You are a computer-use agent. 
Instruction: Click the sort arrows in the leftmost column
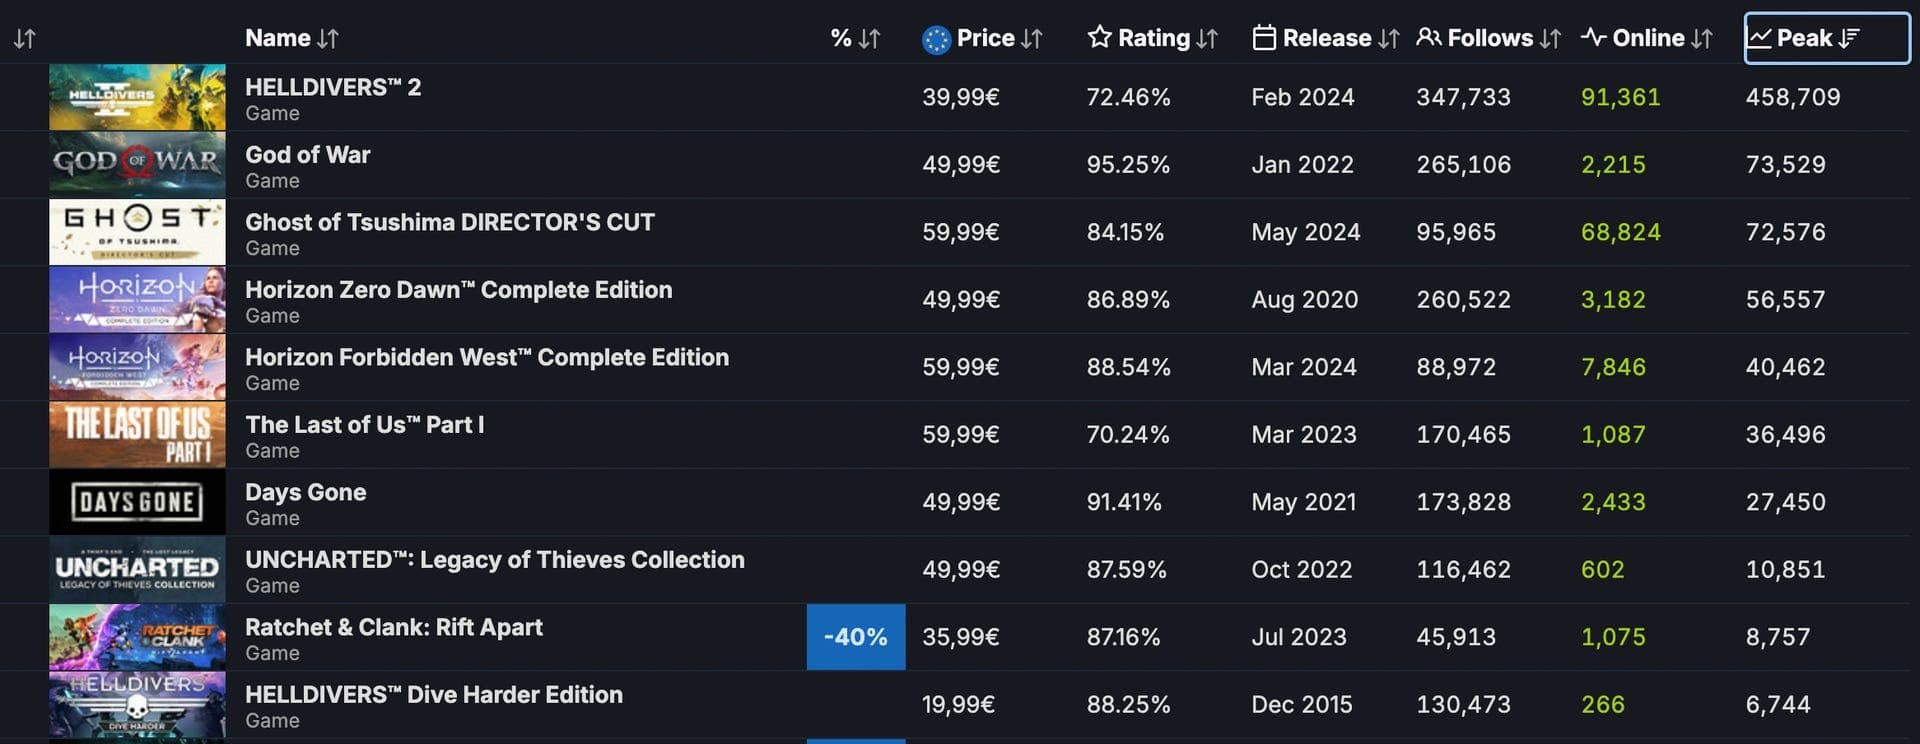[25, 39]
